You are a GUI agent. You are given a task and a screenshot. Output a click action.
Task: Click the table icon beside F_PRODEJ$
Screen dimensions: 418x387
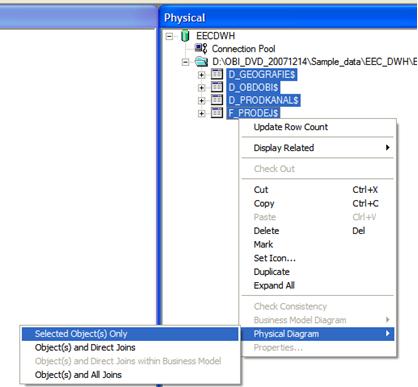(217, 113)
